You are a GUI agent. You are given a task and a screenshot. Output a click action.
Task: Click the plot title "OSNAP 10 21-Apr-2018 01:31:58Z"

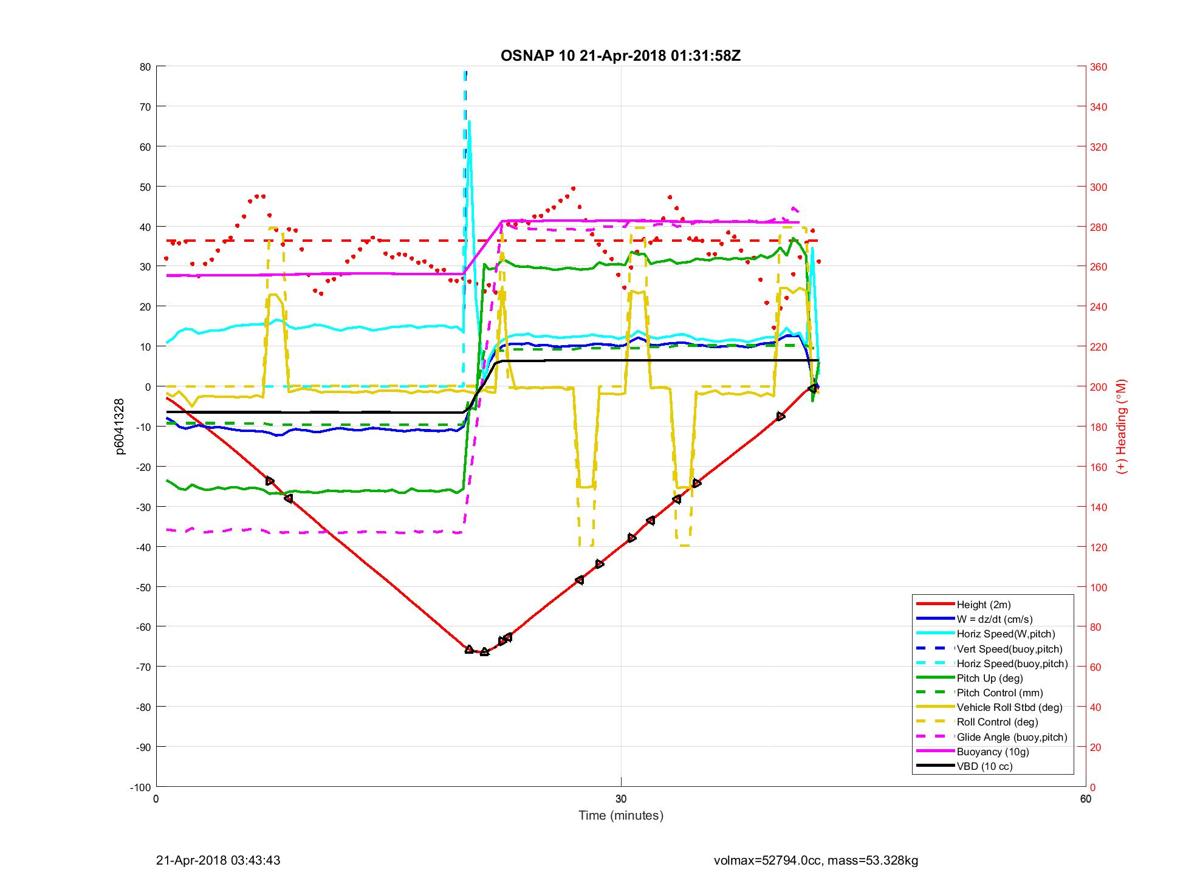pyautogui.click(x=620, y=55)
